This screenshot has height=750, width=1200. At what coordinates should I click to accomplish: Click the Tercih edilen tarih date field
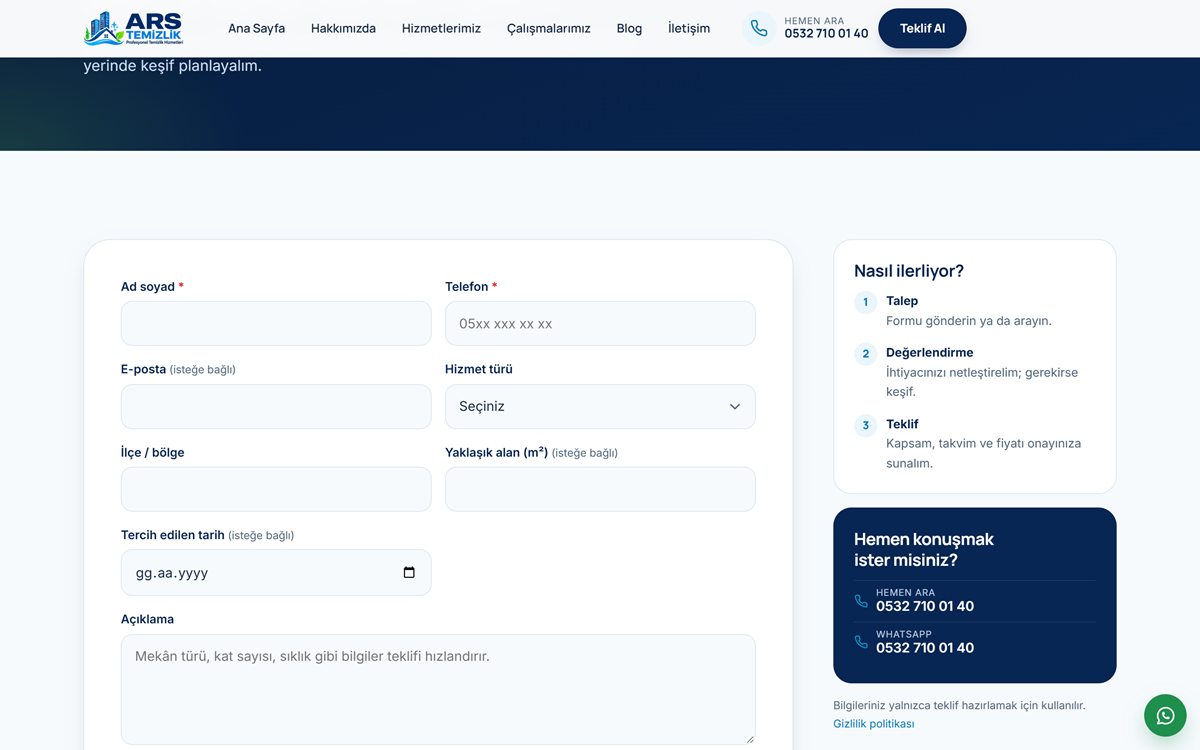tap(276, 573)
